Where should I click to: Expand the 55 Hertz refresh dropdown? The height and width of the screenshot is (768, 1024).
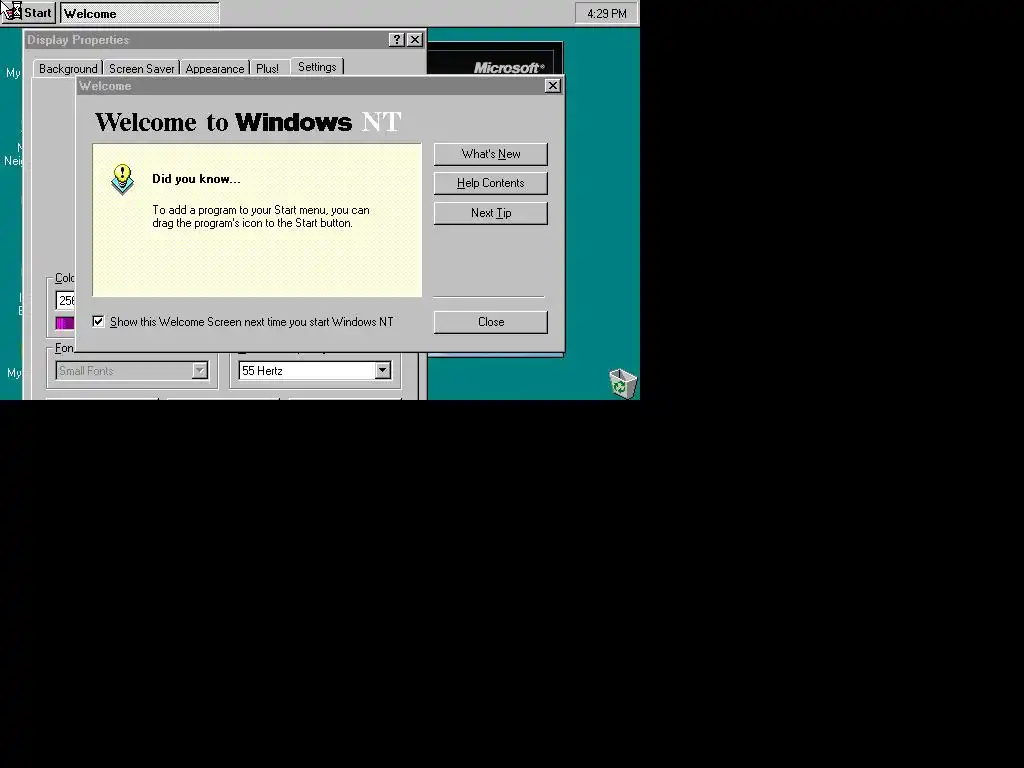pos(383,370)
